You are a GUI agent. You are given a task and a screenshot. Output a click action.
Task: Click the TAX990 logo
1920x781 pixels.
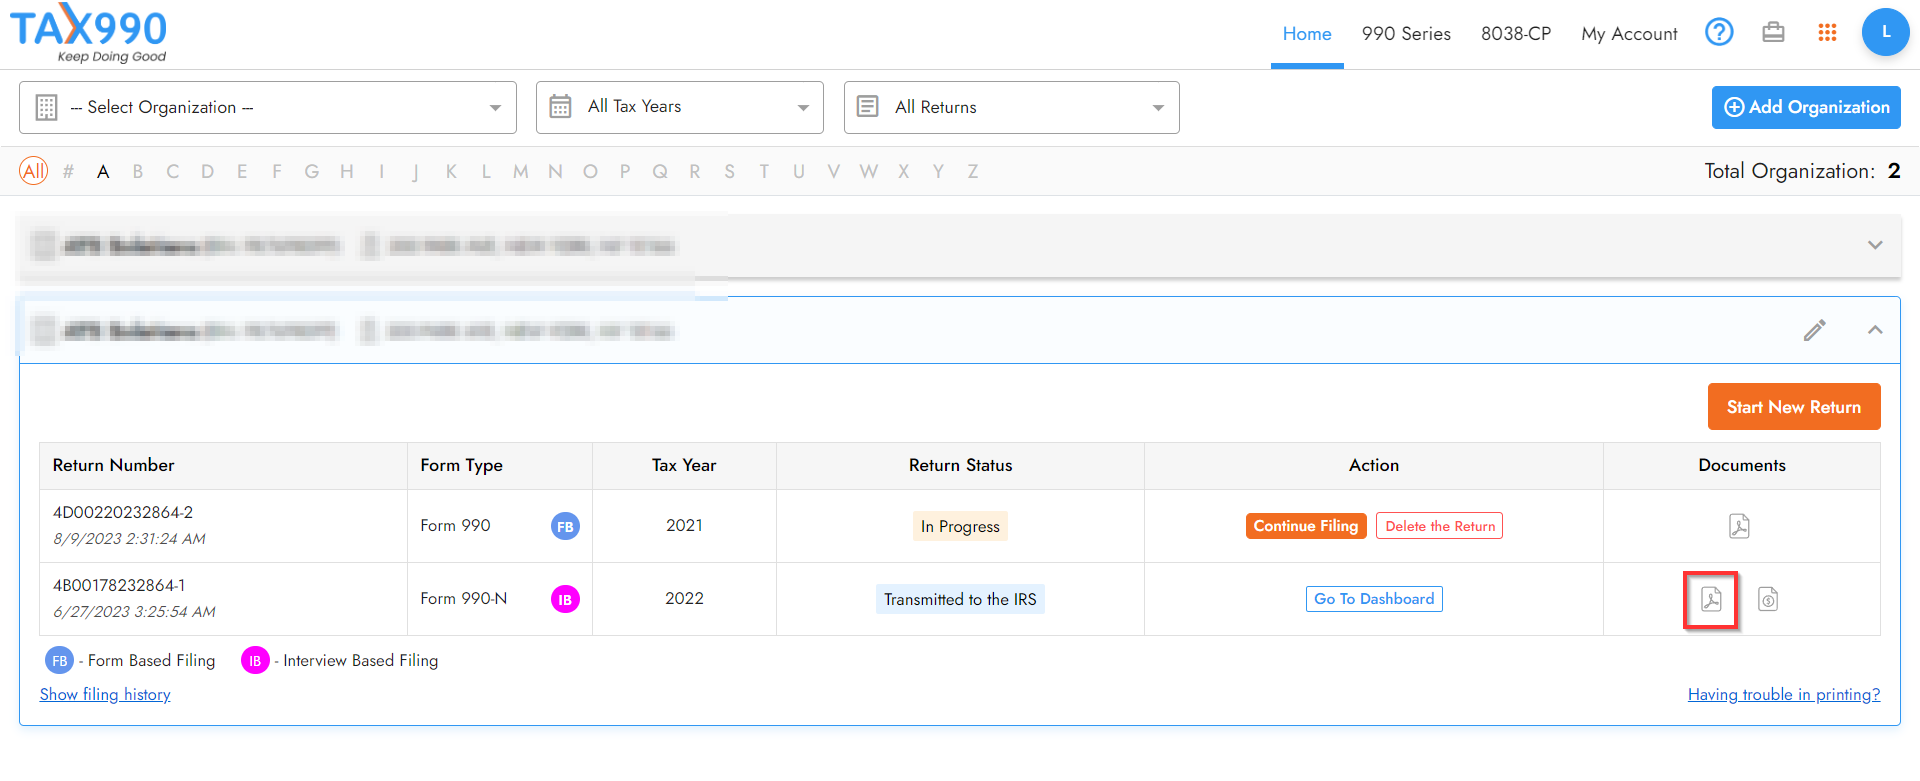(89, 33)
